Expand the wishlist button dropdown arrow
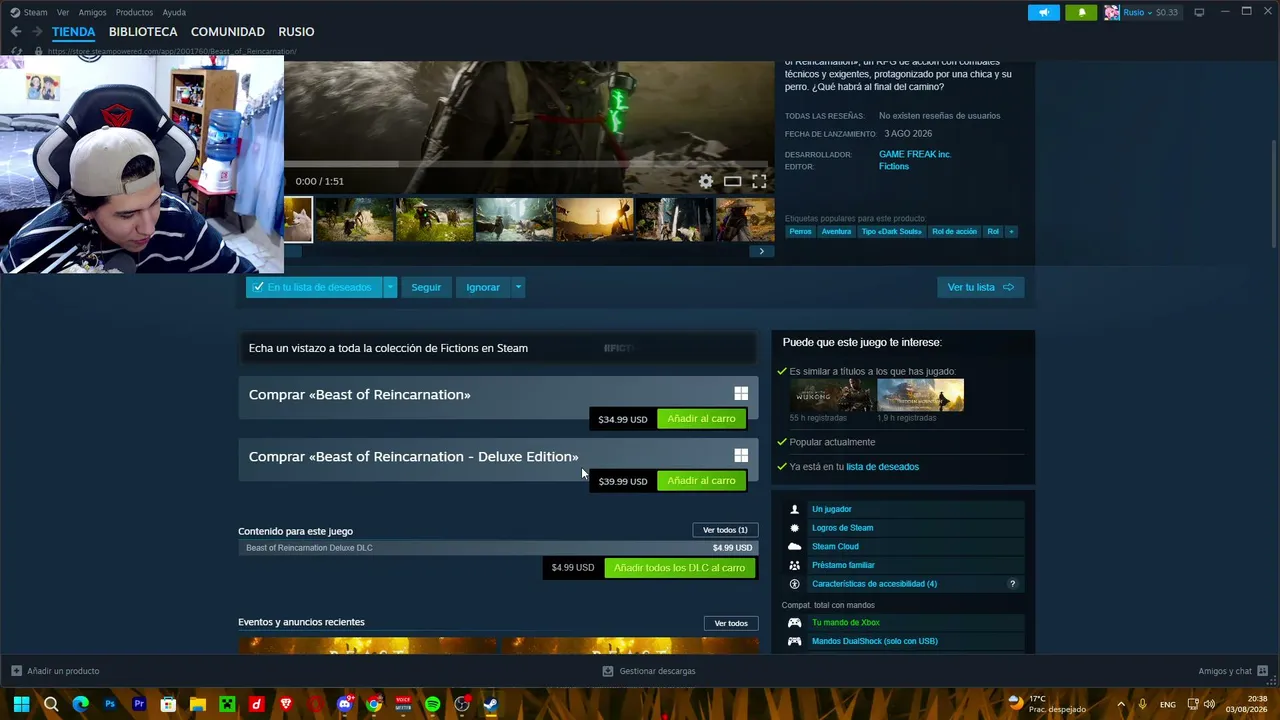 [390, 287]
